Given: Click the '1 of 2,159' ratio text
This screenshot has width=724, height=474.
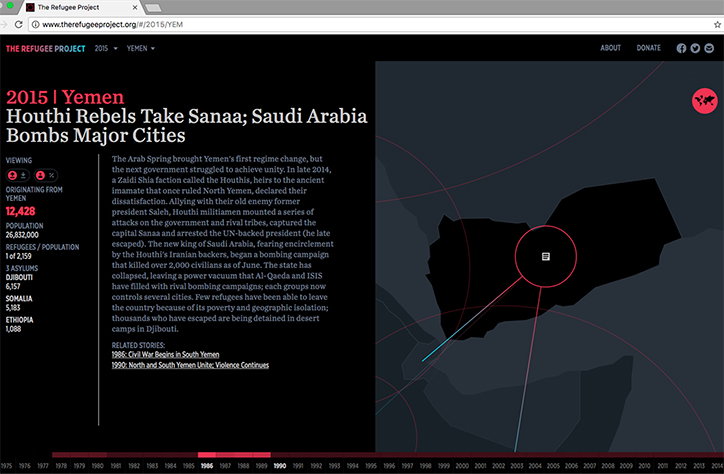Looking at the screenshot, I should (x=18, y=256).
